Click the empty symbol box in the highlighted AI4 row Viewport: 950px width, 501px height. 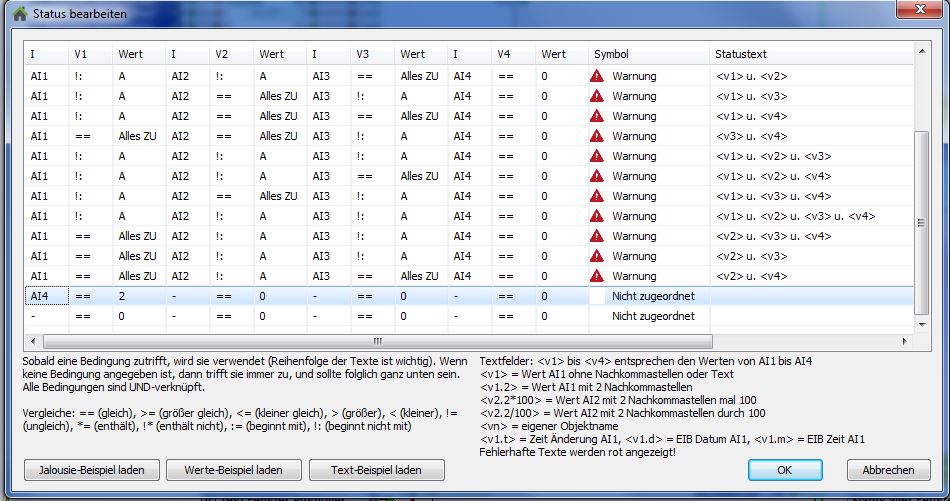[597, 296]
